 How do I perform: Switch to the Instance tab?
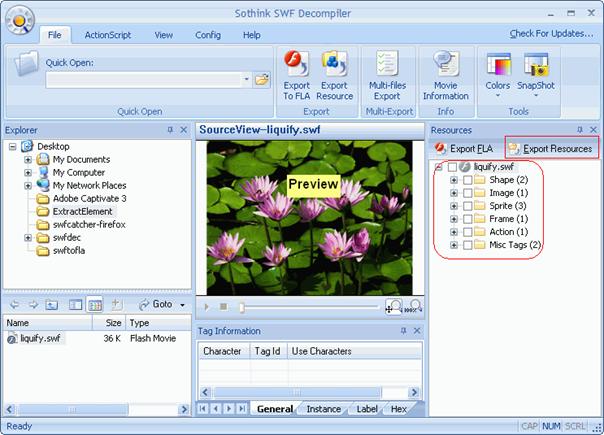323,409
